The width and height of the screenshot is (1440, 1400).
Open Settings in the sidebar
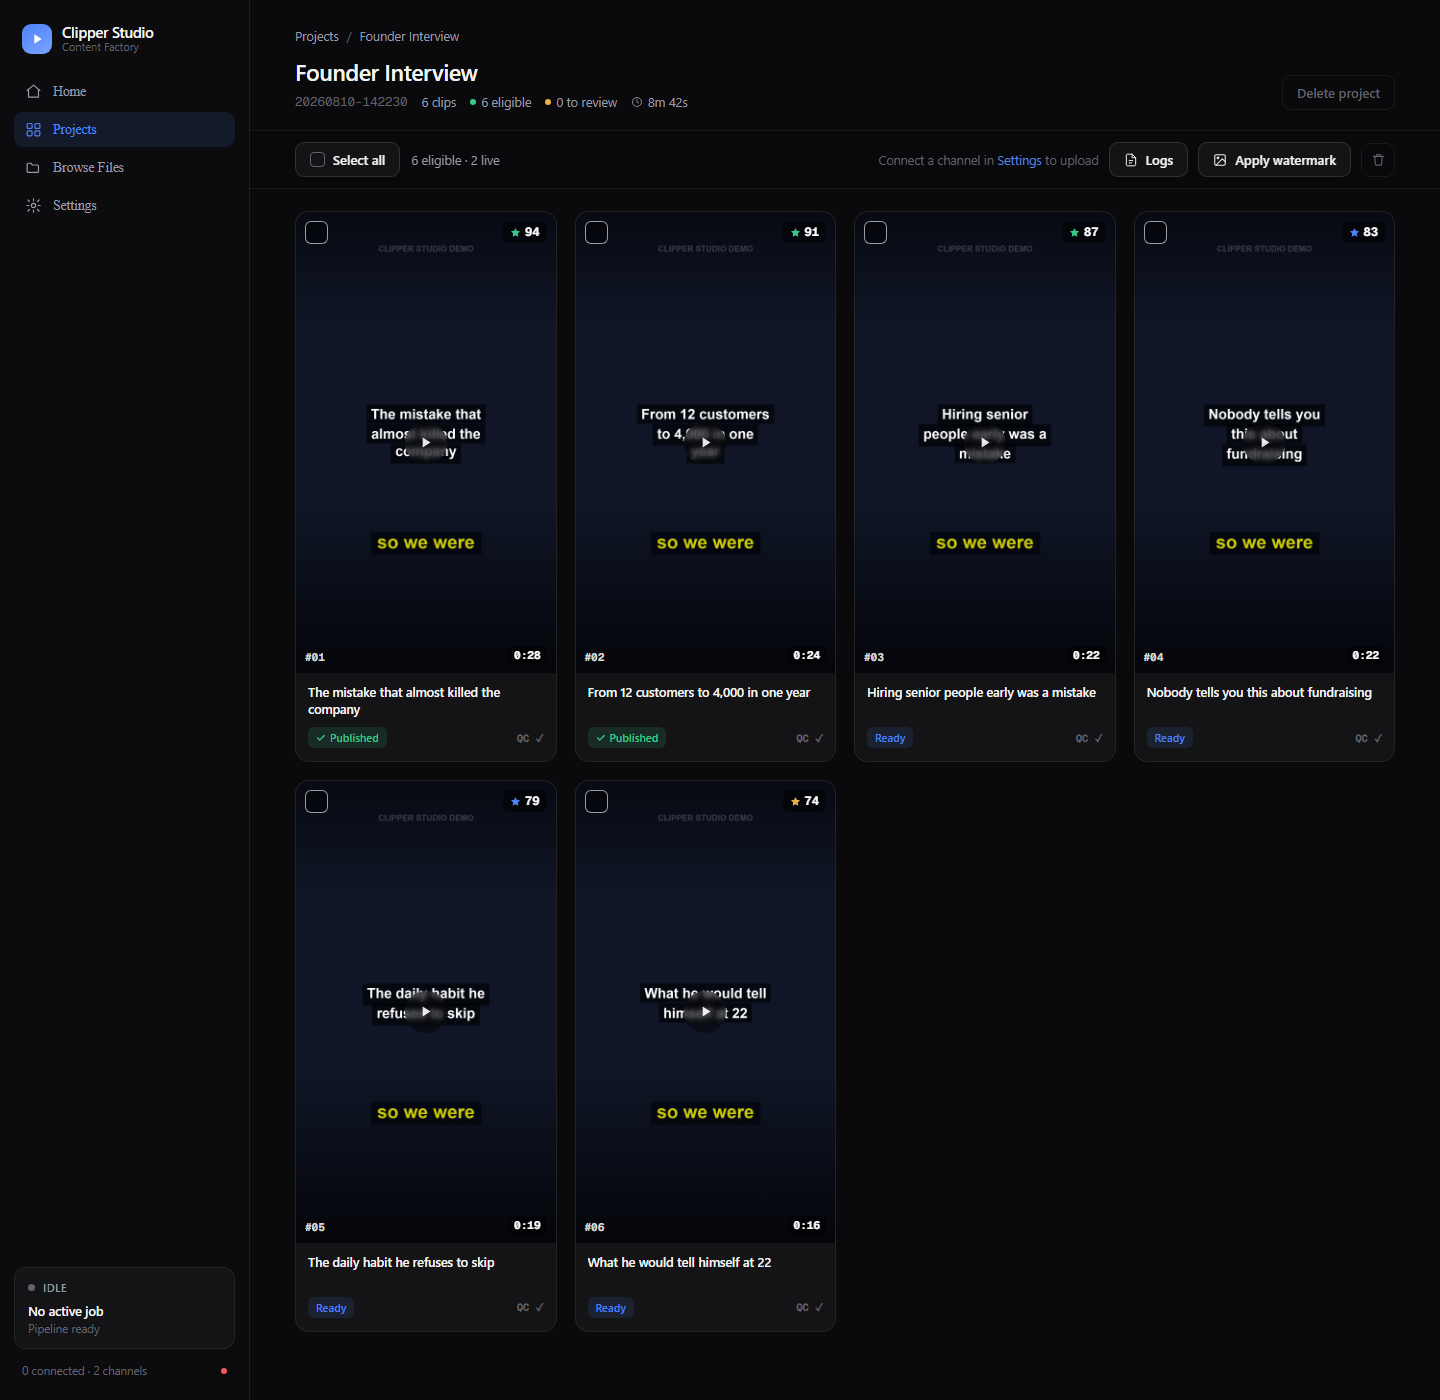(124, 205)
